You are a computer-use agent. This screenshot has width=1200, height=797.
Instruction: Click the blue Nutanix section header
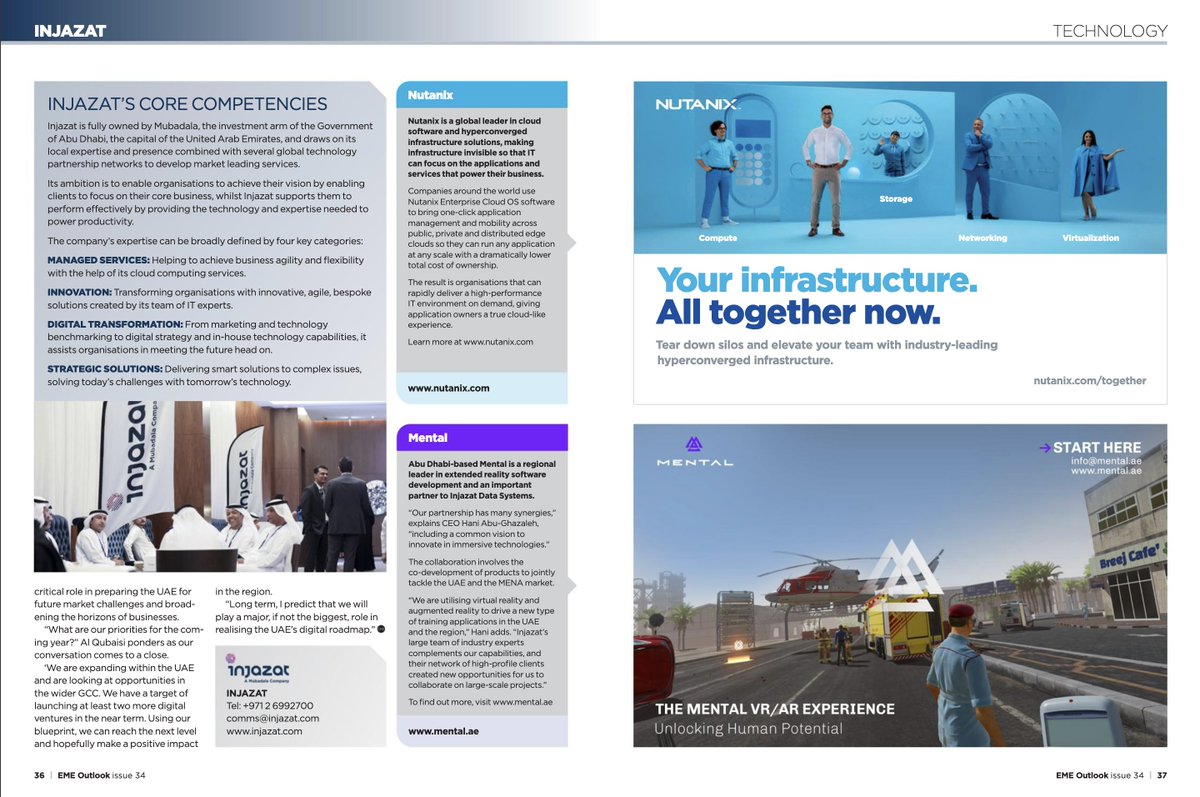482,94
